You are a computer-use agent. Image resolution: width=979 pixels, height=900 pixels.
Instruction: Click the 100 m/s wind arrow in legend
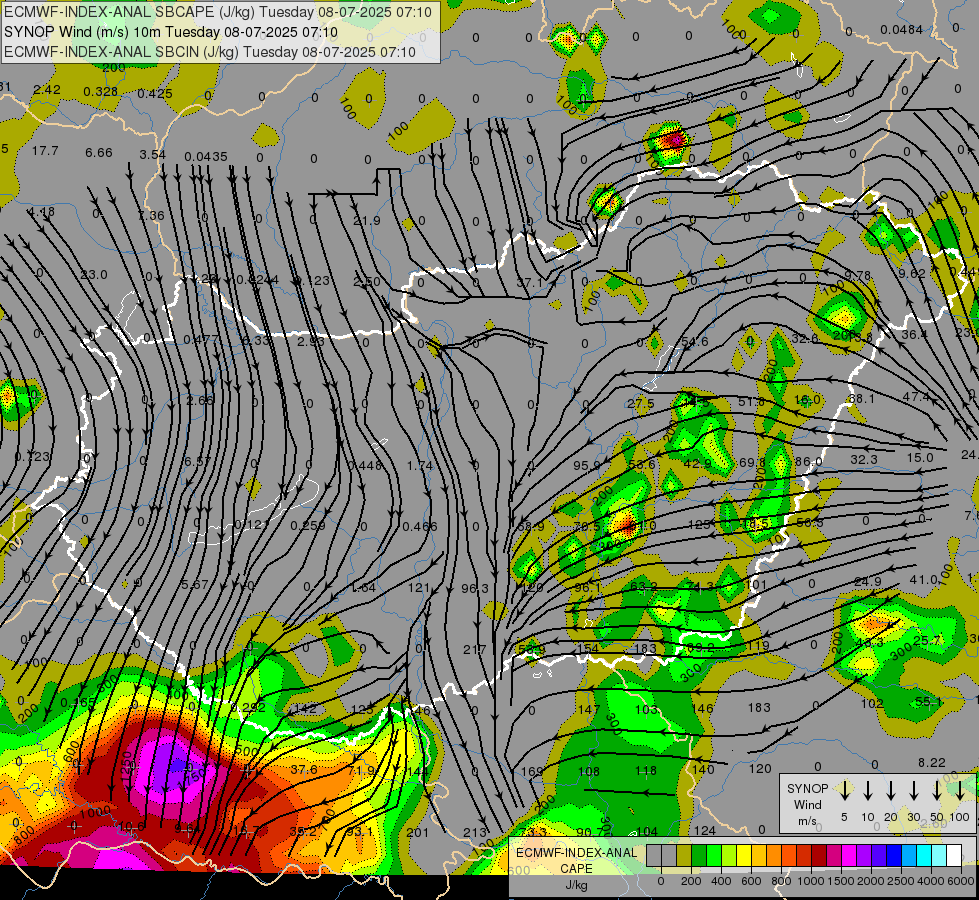click(960, 790)
